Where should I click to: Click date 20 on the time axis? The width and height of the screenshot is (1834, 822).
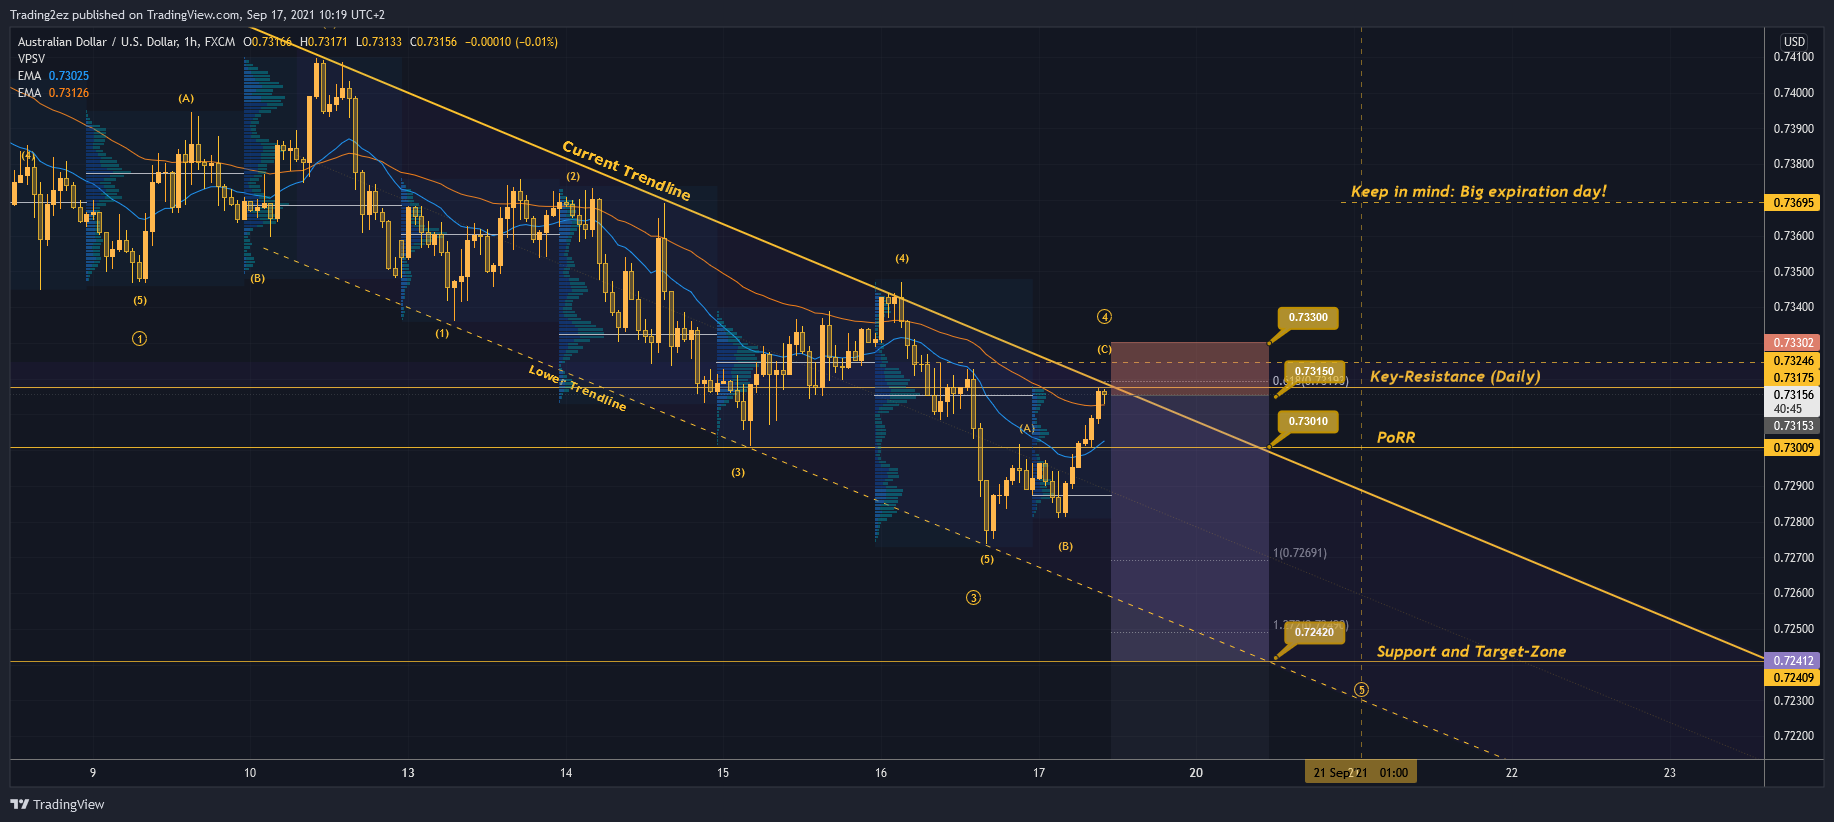click(x=1196, y=773)
